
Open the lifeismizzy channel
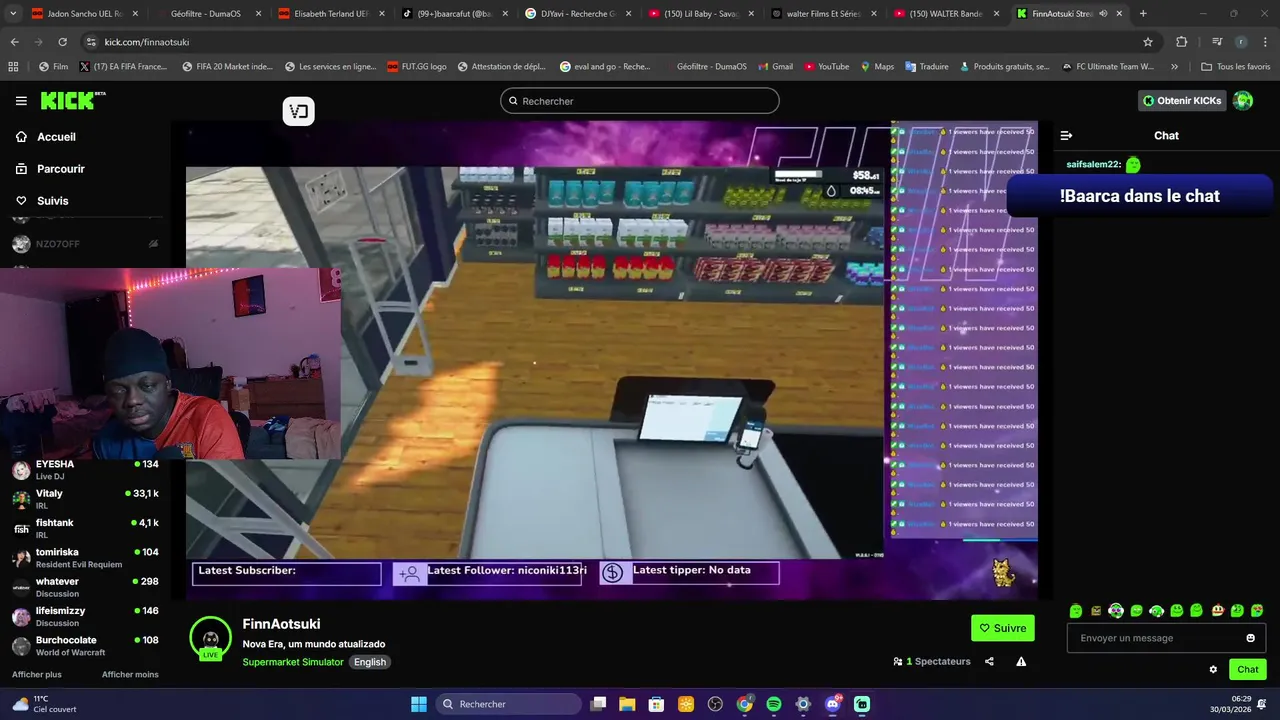click(85, 616)
